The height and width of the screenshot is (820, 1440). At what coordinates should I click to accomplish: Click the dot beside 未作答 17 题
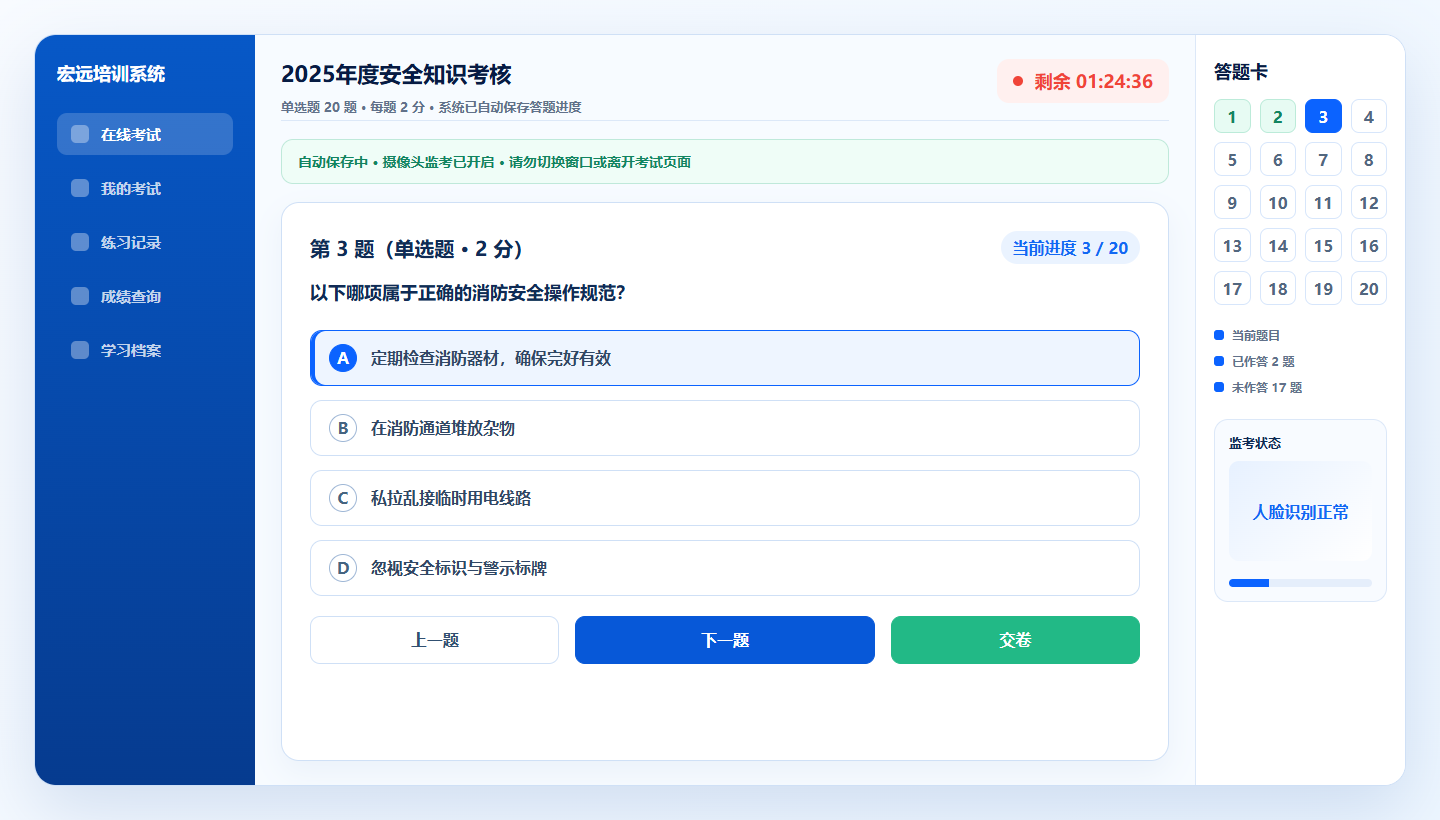pos(1218,387)
